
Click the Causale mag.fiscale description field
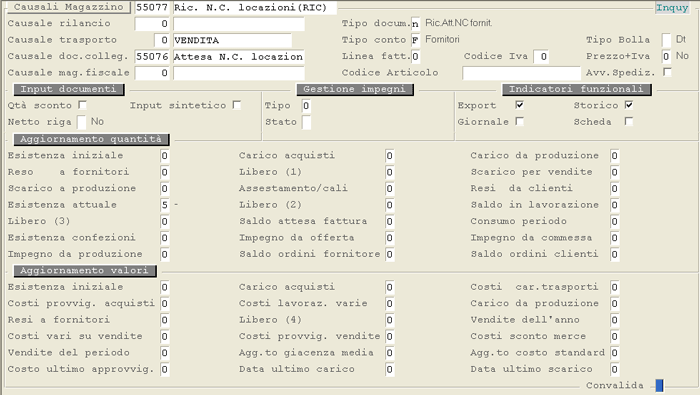[x=238, y=73]
